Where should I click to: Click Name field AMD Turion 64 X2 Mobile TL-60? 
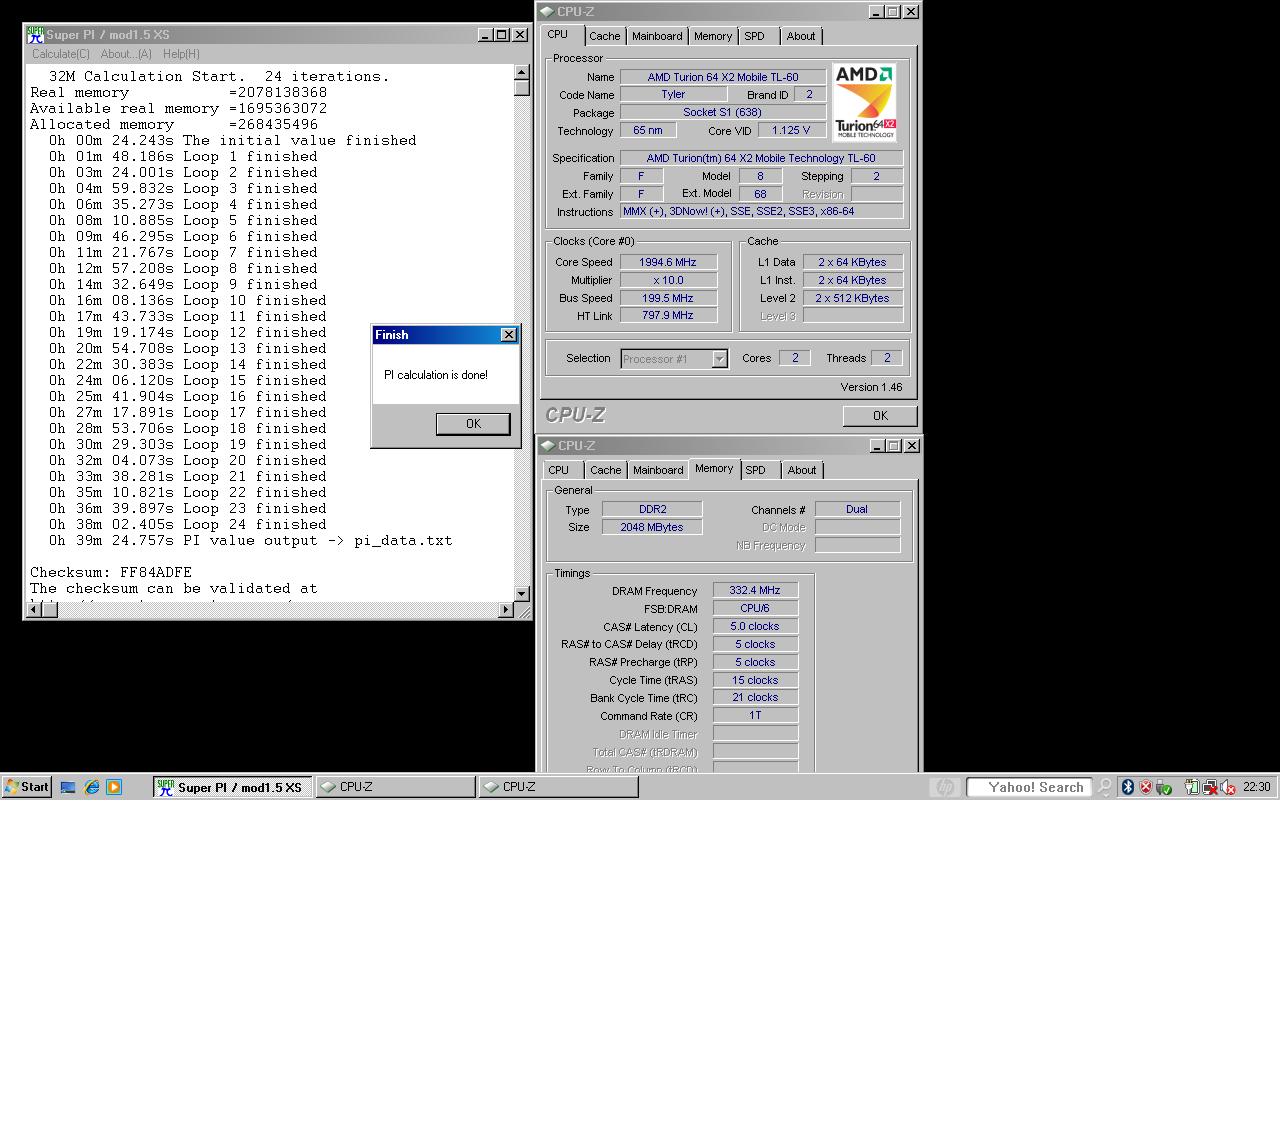723,77
